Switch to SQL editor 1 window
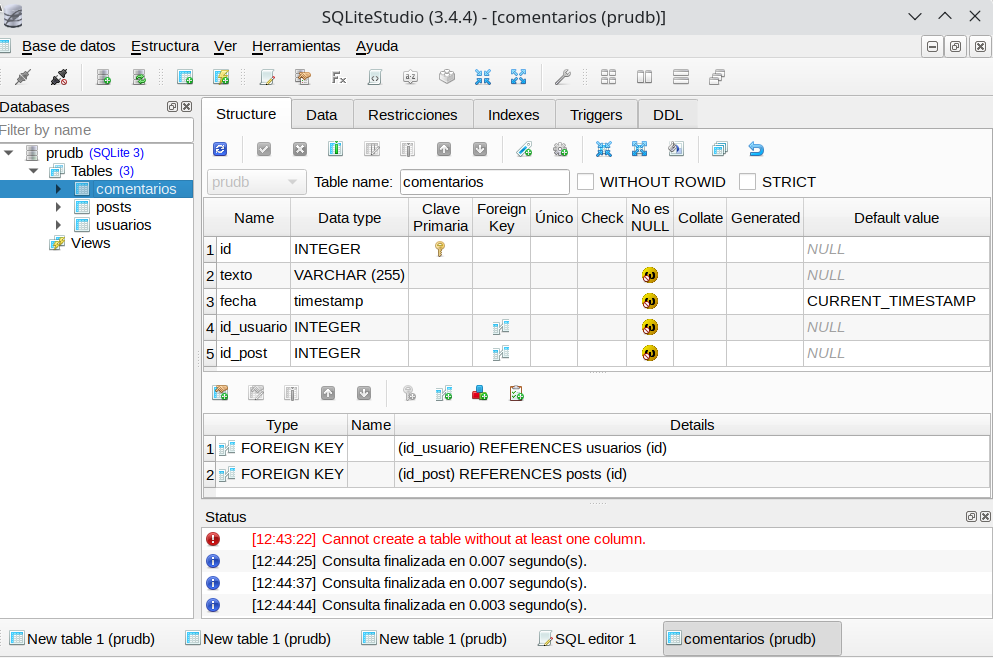This screenshot has width=993, height=658. 586,639
